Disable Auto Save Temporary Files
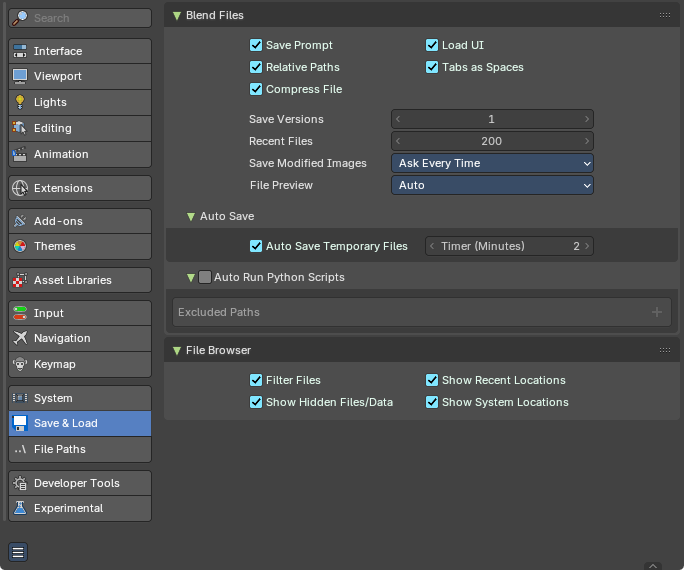Image resolution: width=684 pixels, height=570 pixels. click(256, 246)
